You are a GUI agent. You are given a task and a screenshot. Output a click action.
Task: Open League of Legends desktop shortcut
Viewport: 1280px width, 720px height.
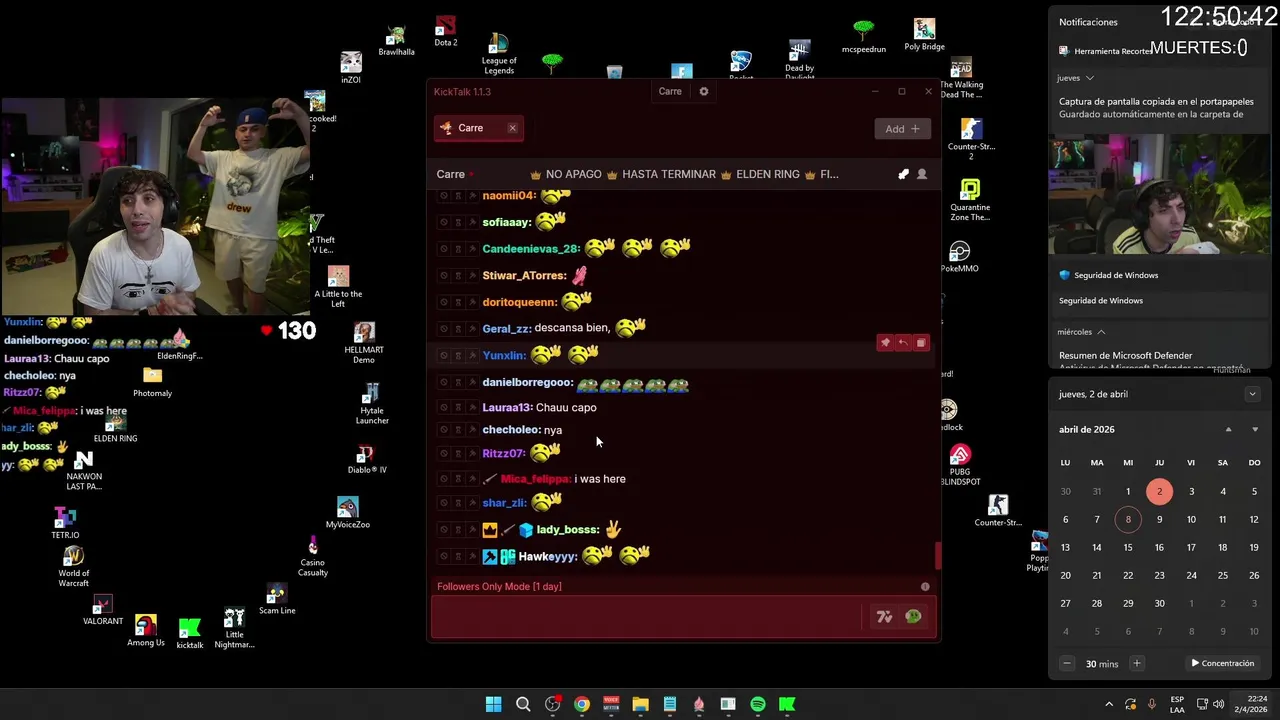pyautogui.click(x=498, y=54)
